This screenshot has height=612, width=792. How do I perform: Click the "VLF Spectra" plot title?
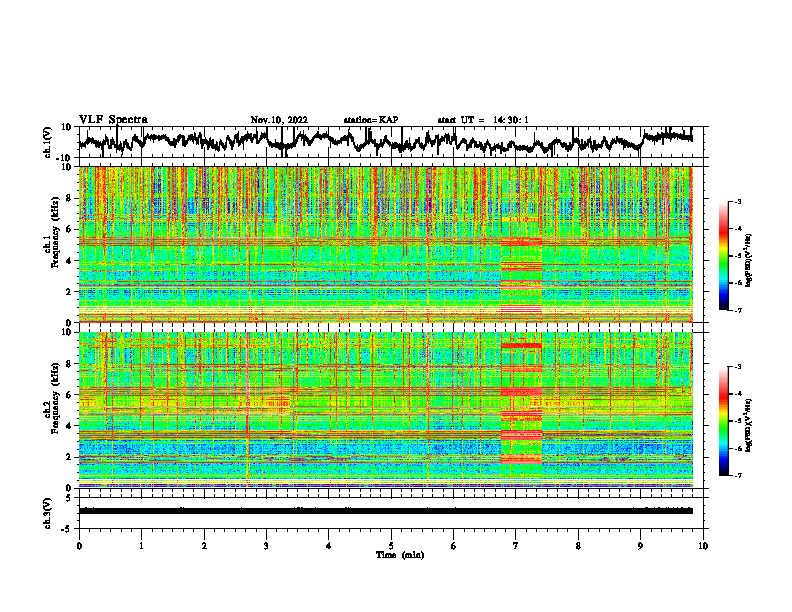(113, 120)
